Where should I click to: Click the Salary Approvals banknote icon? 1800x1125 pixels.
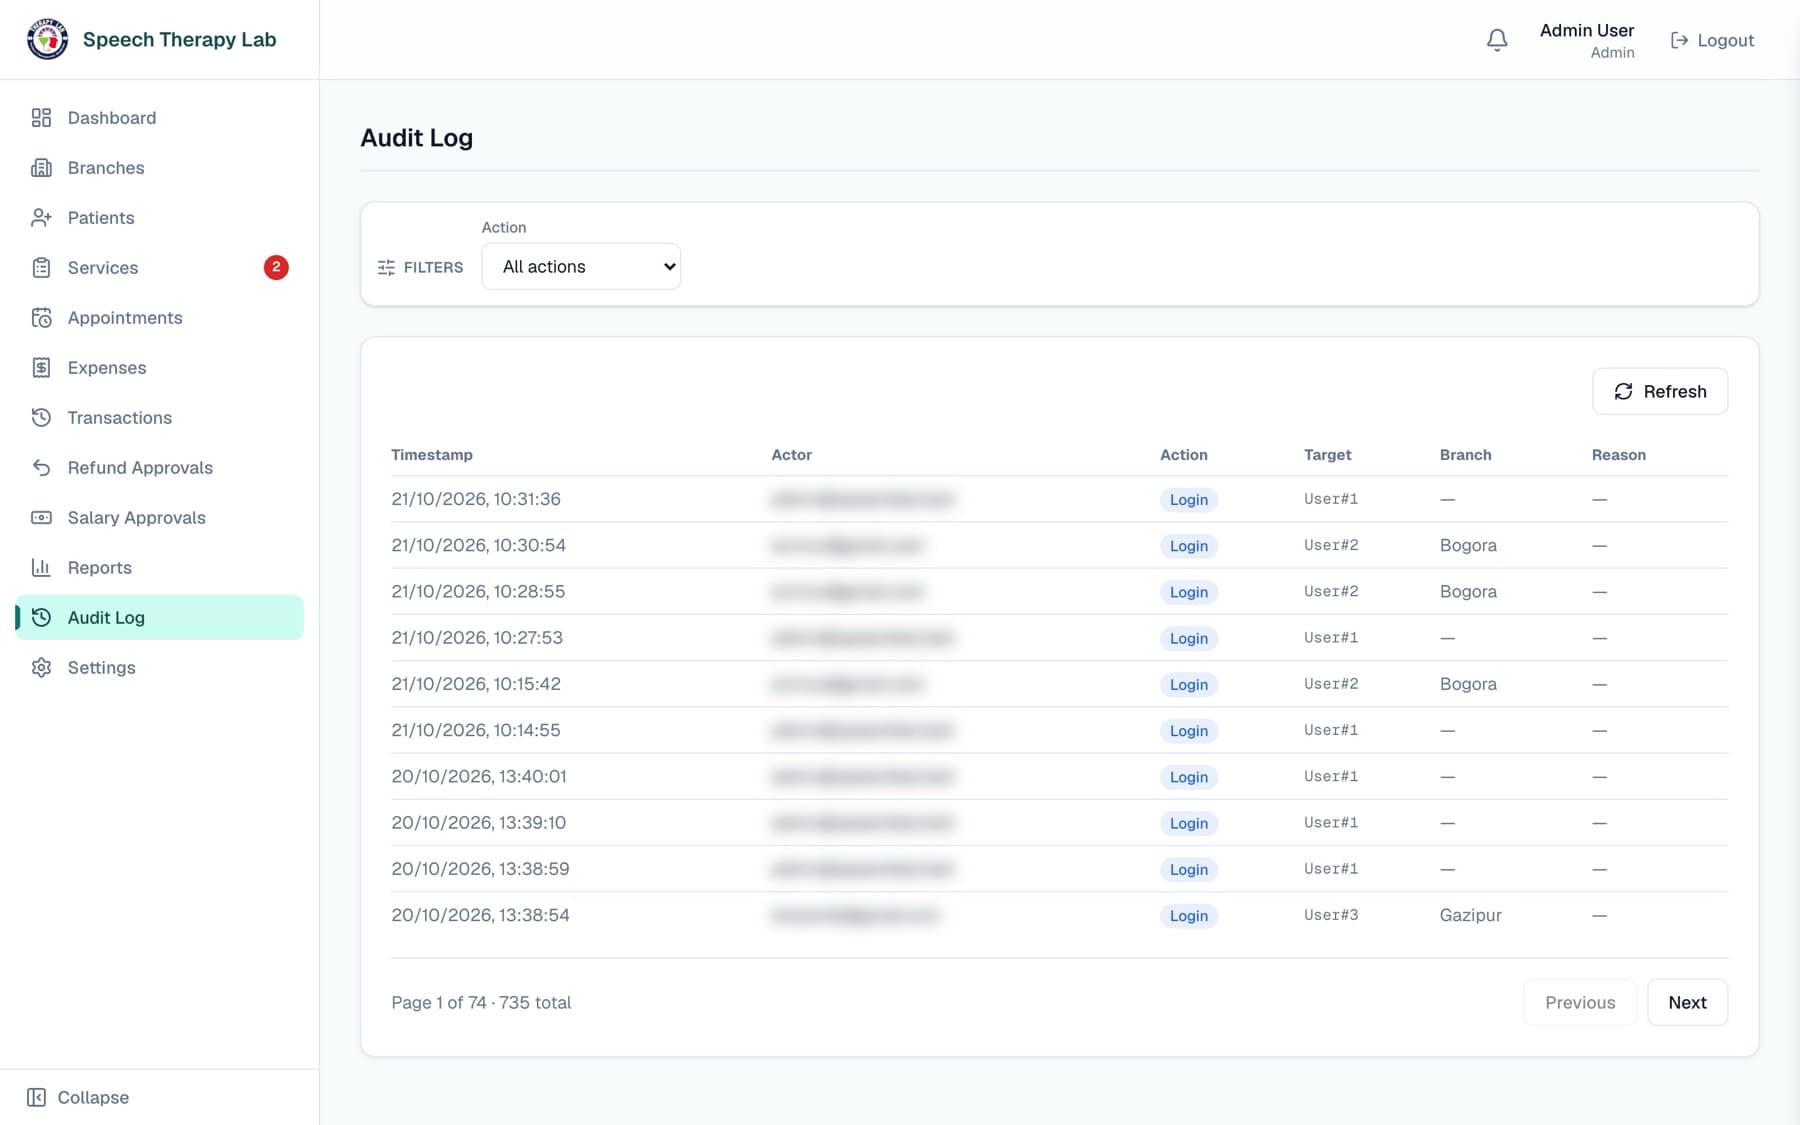(x=41, y=518)
